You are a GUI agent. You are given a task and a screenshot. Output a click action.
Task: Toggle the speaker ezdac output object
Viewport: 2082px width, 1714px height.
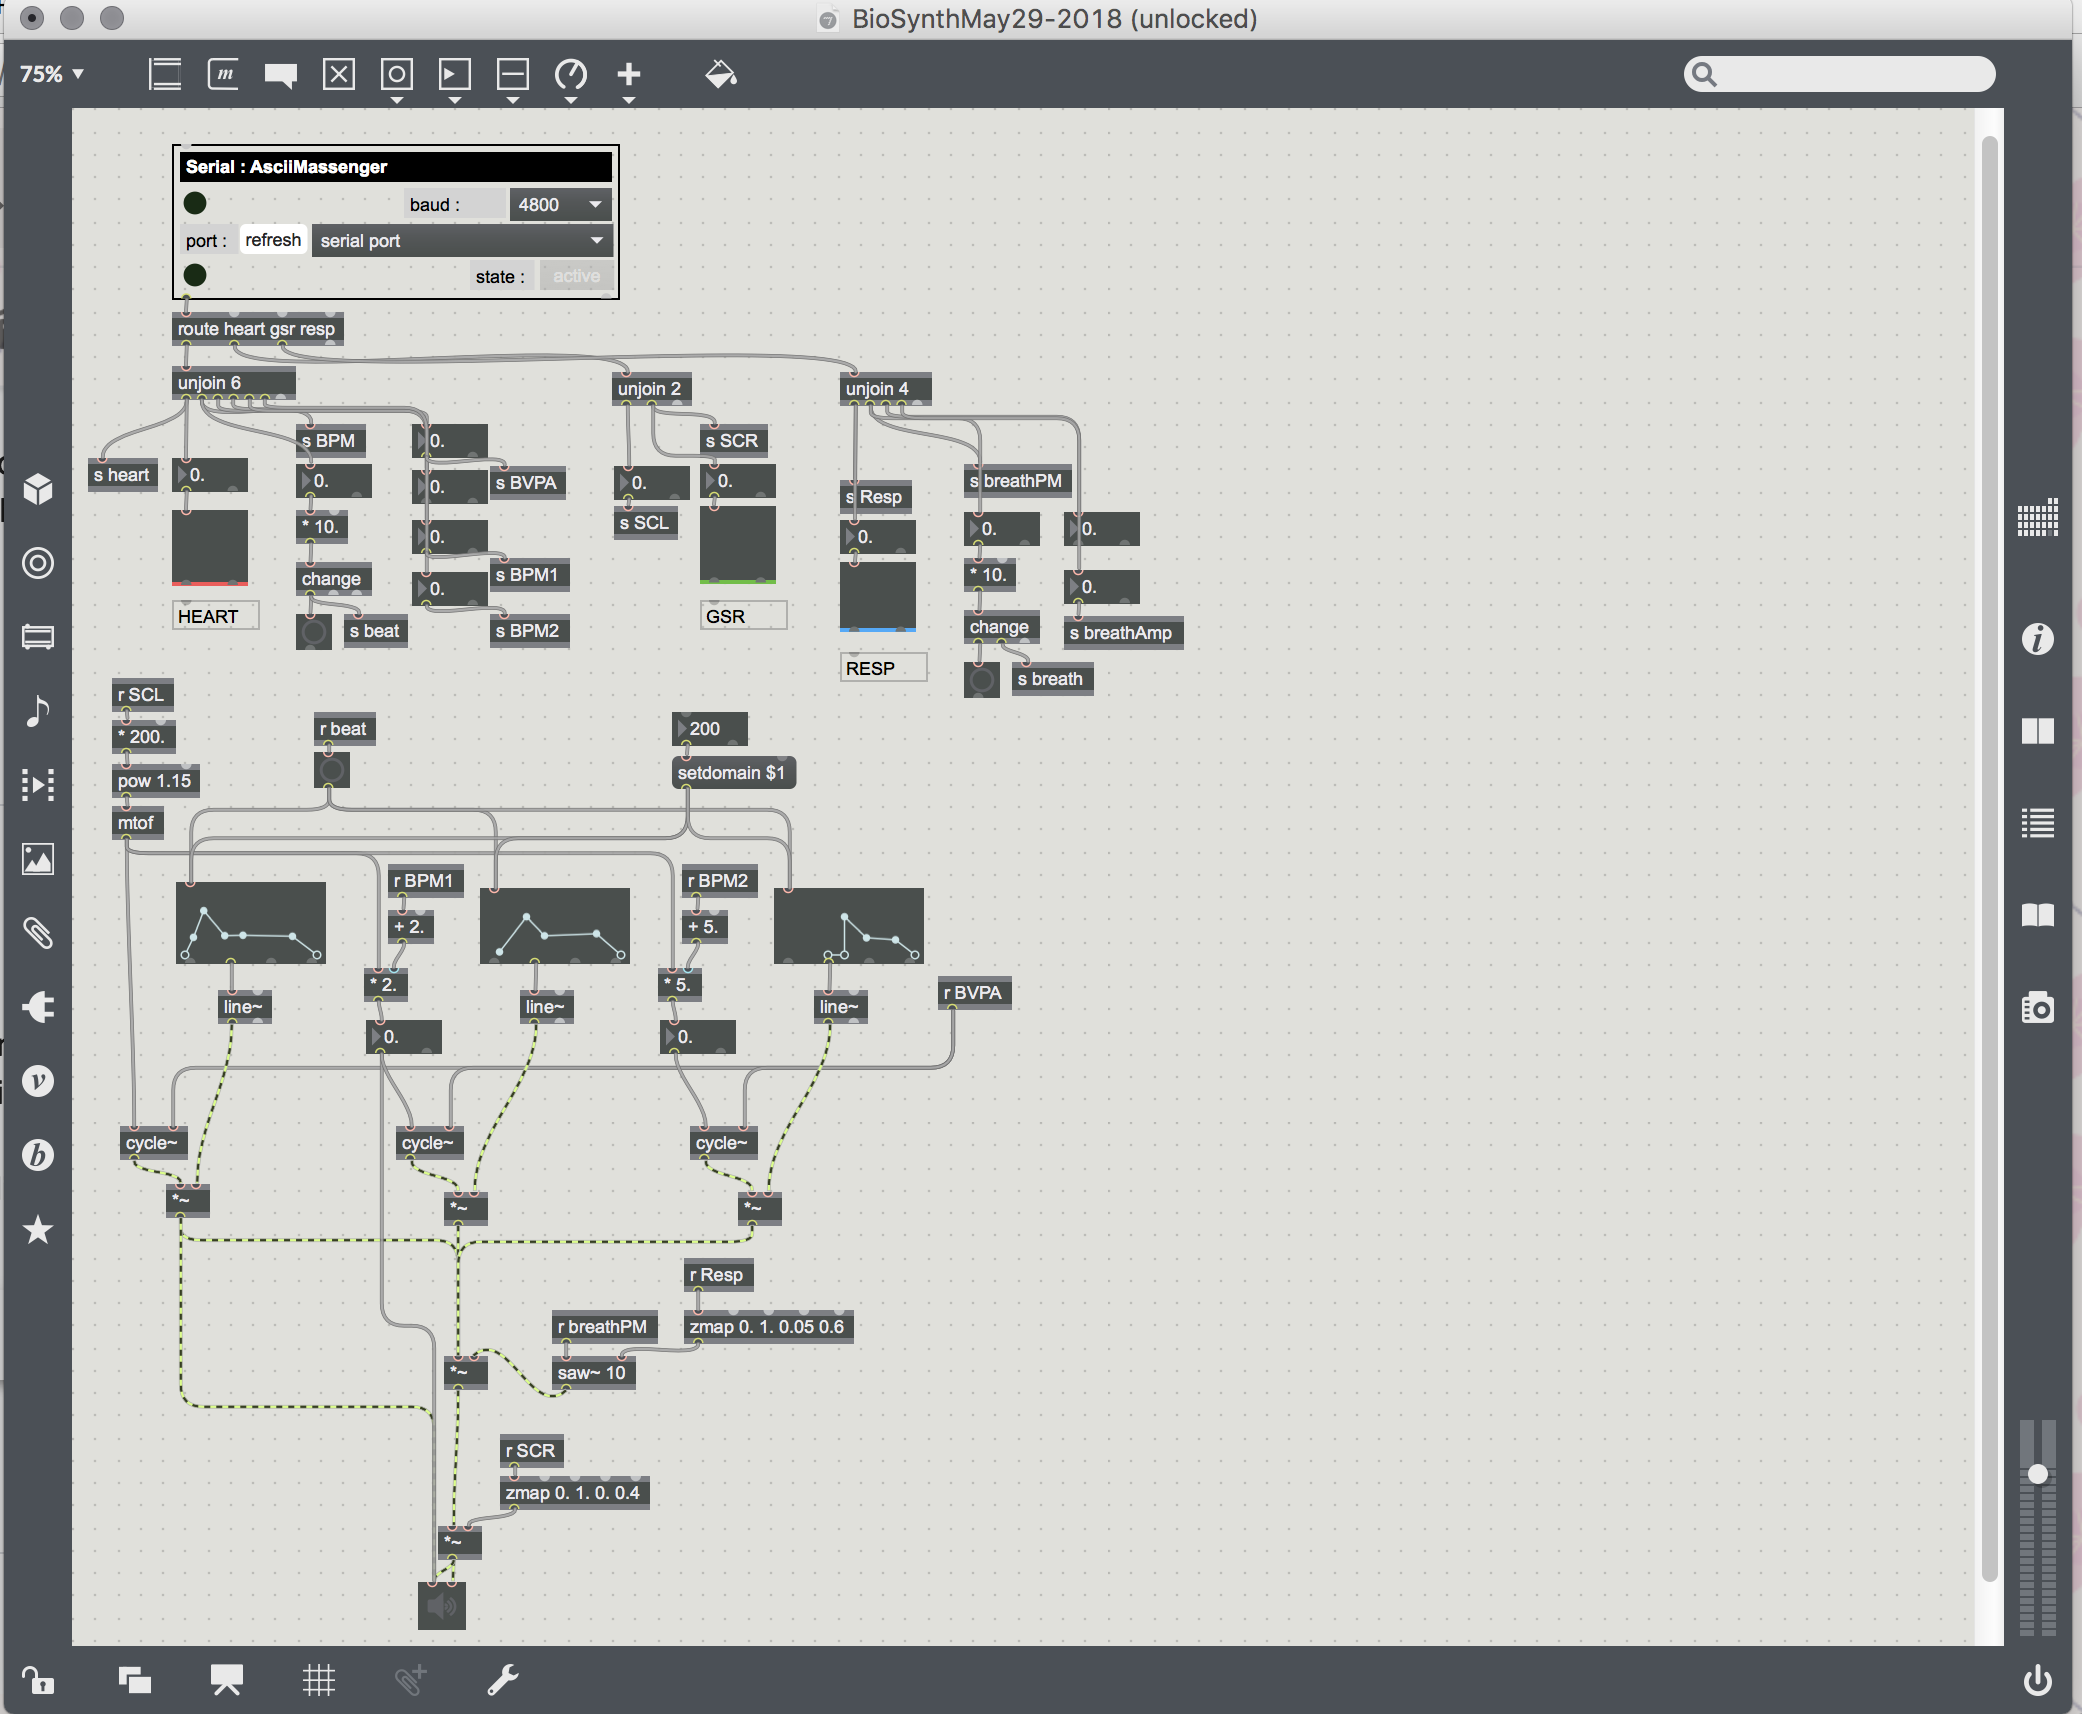[x=441, y=1606]
